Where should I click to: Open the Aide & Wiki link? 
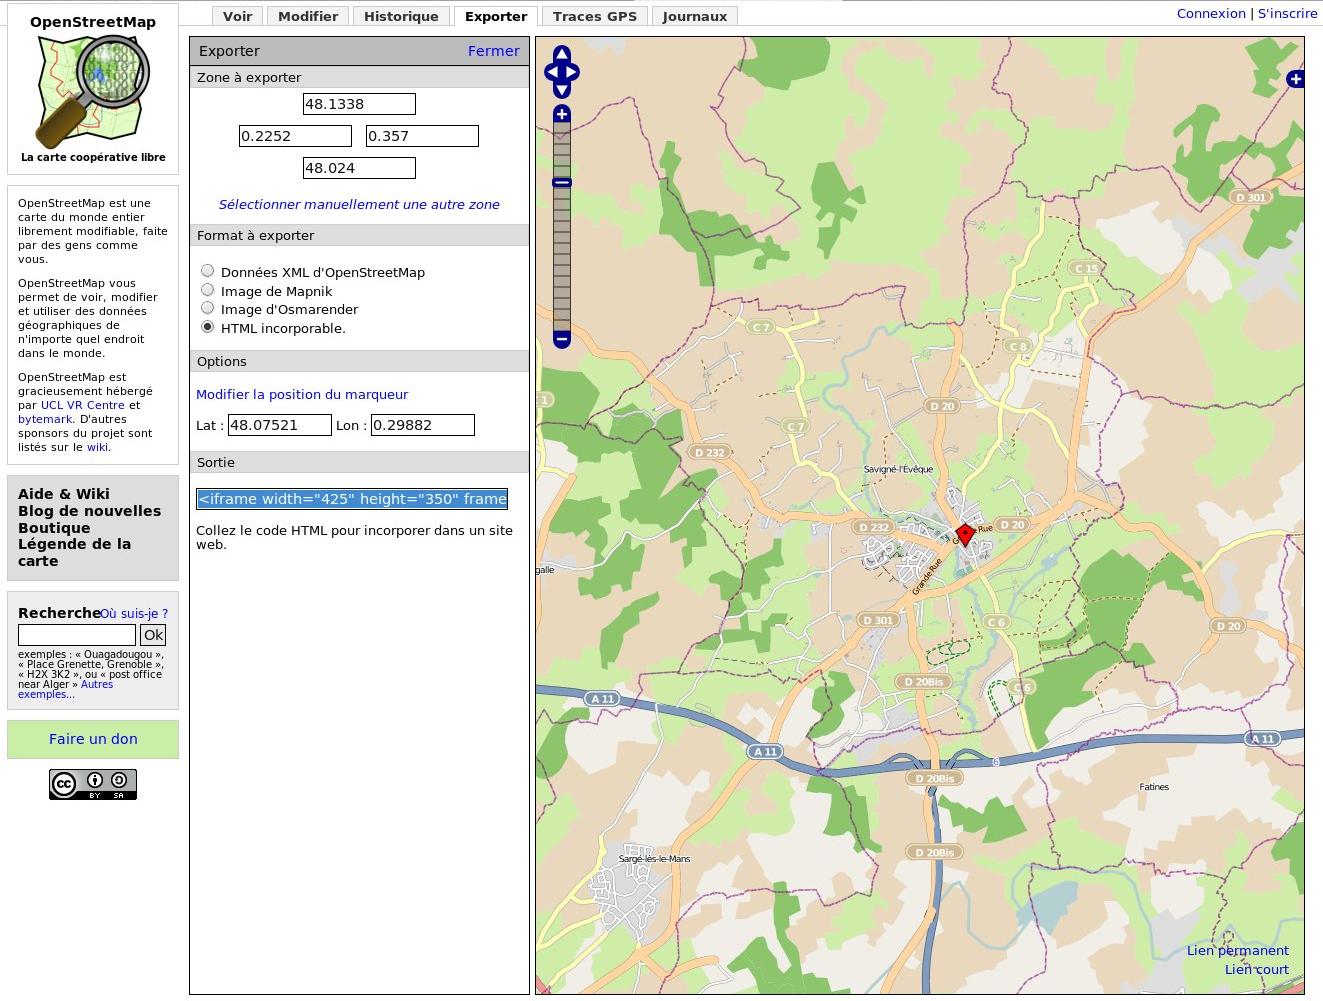tap(64, 494)
